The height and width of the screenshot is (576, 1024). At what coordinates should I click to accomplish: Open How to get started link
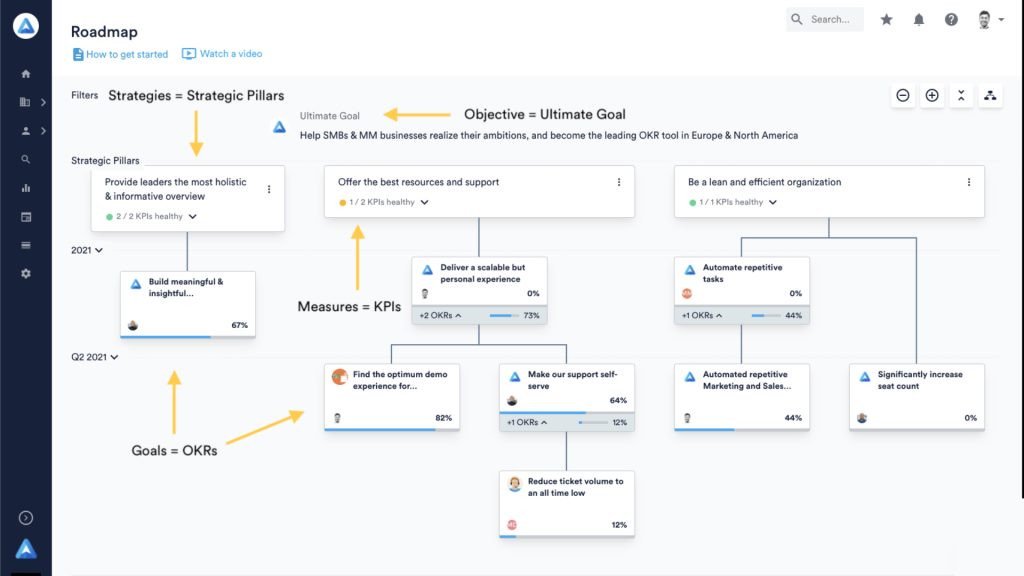click(120, 54)
